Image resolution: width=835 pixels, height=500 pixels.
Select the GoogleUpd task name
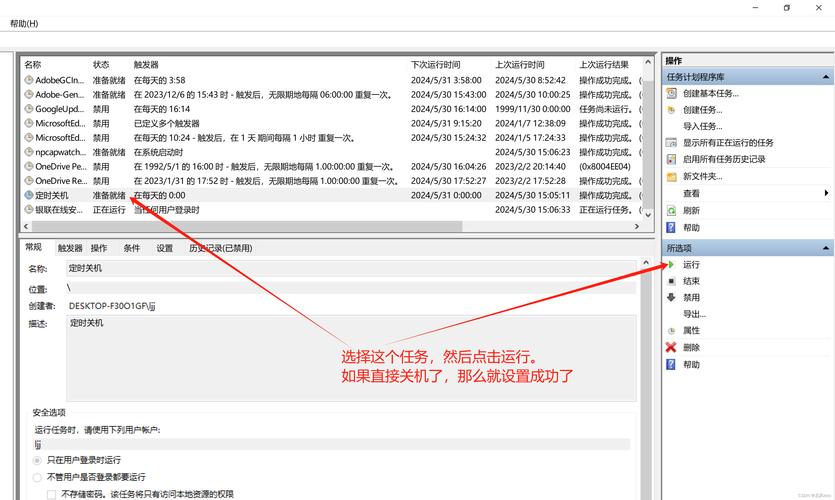click(59, 109)
